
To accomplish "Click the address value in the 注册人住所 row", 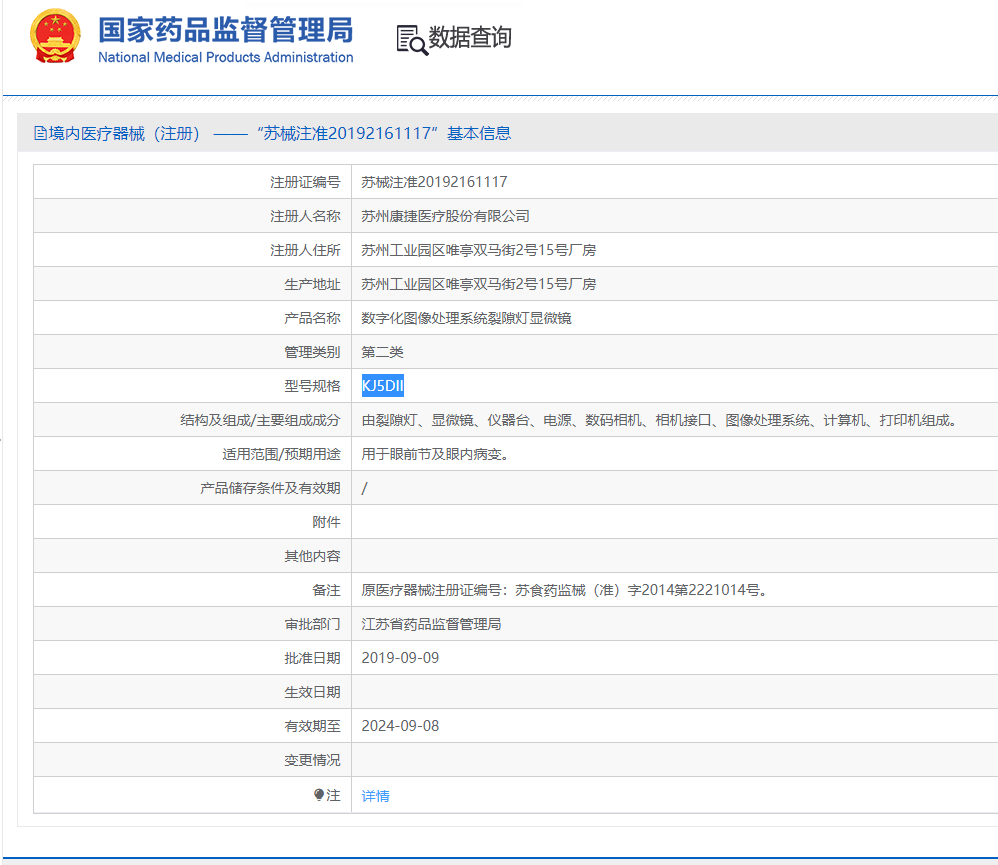I will (479, 250).
